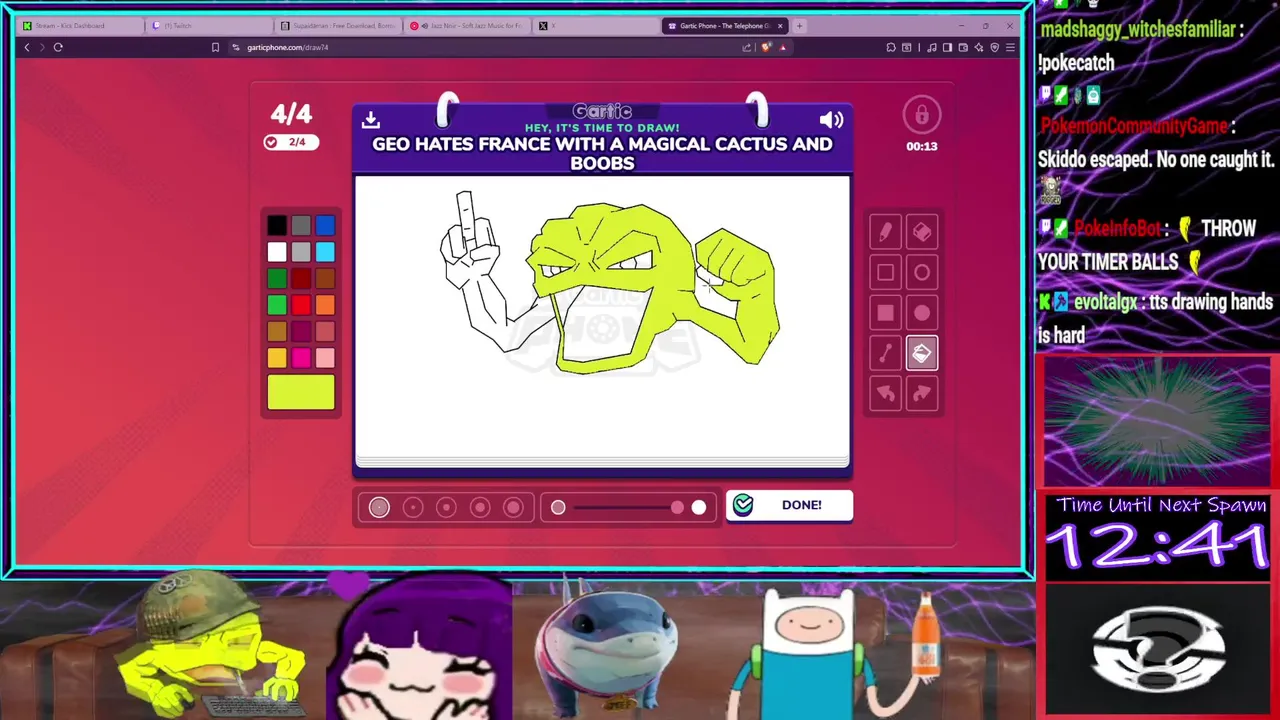Open the share icon in the address bar
Viewport: 1280px width, 720px height.
pos(747,47)
